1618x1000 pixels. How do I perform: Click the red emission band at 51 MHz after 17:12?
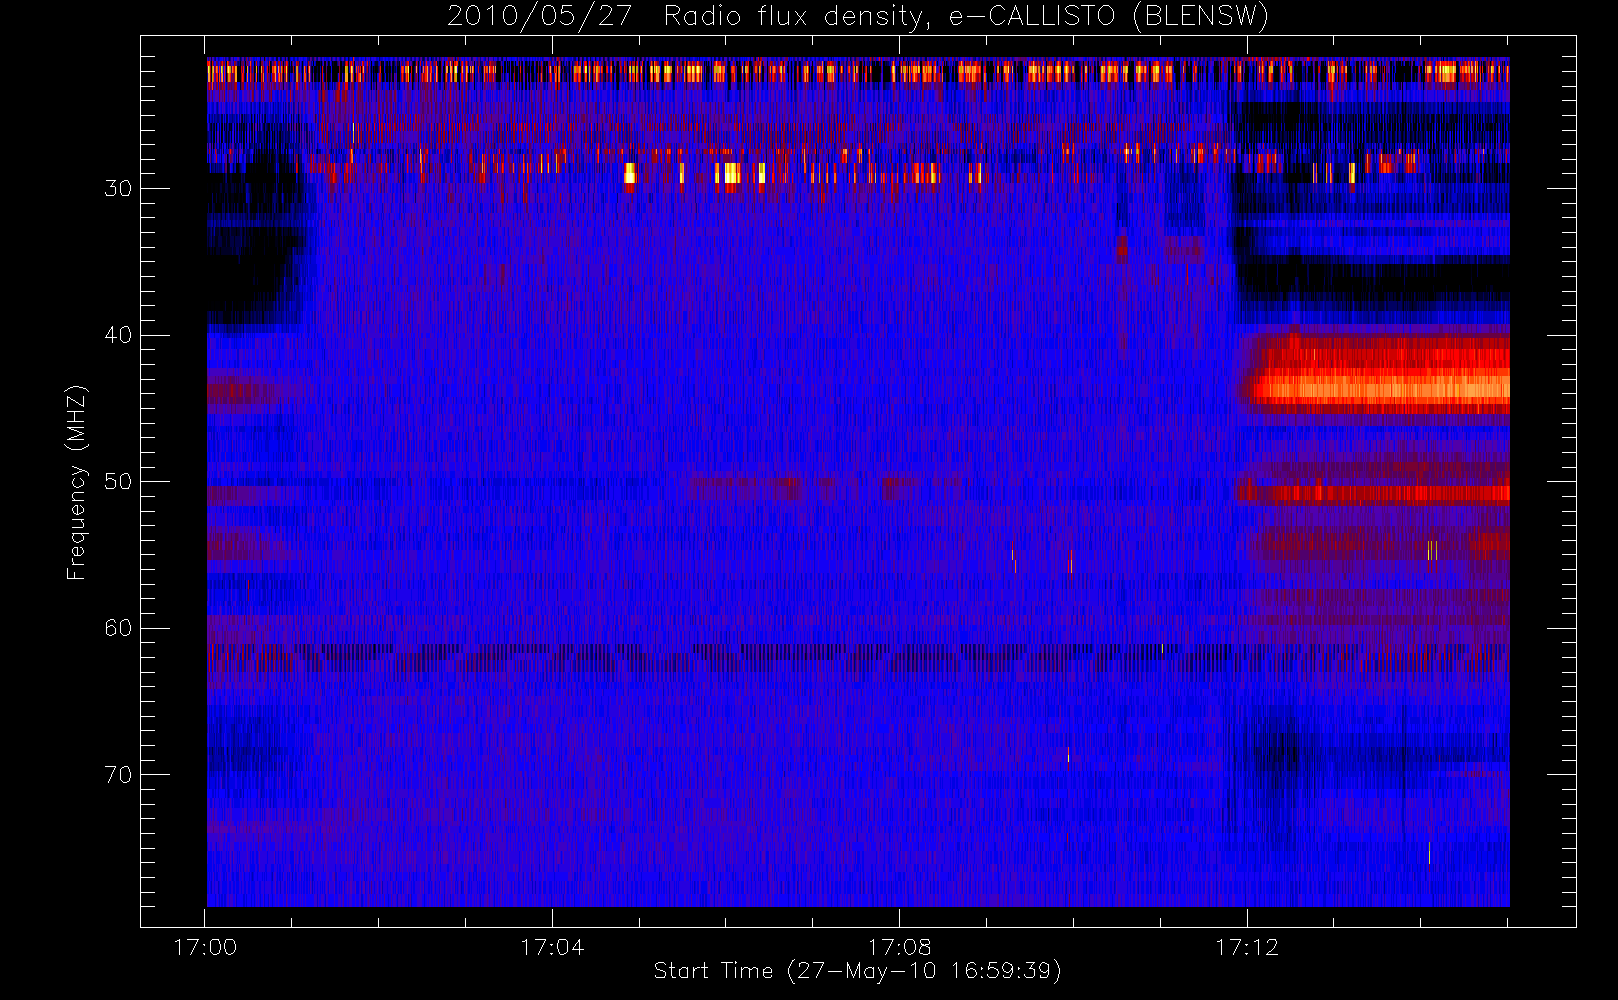click(x=1373, y=492)
